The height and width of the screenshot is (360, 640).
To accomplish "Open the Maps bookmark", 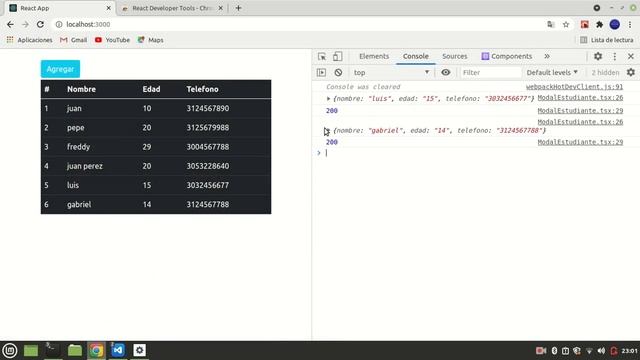I will 151,40.
